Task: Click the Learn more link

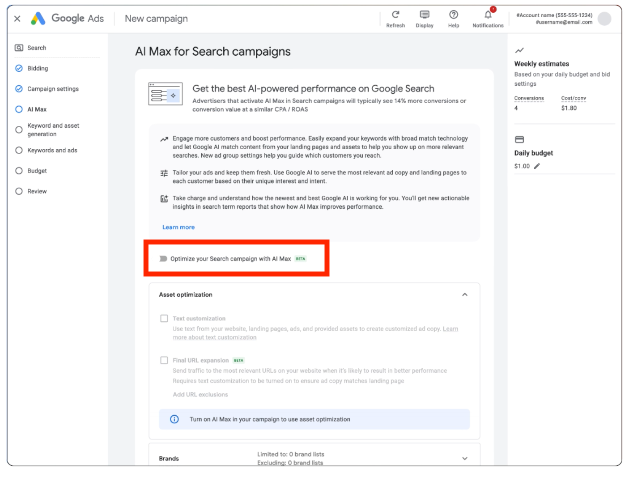Action: point(178,227)
